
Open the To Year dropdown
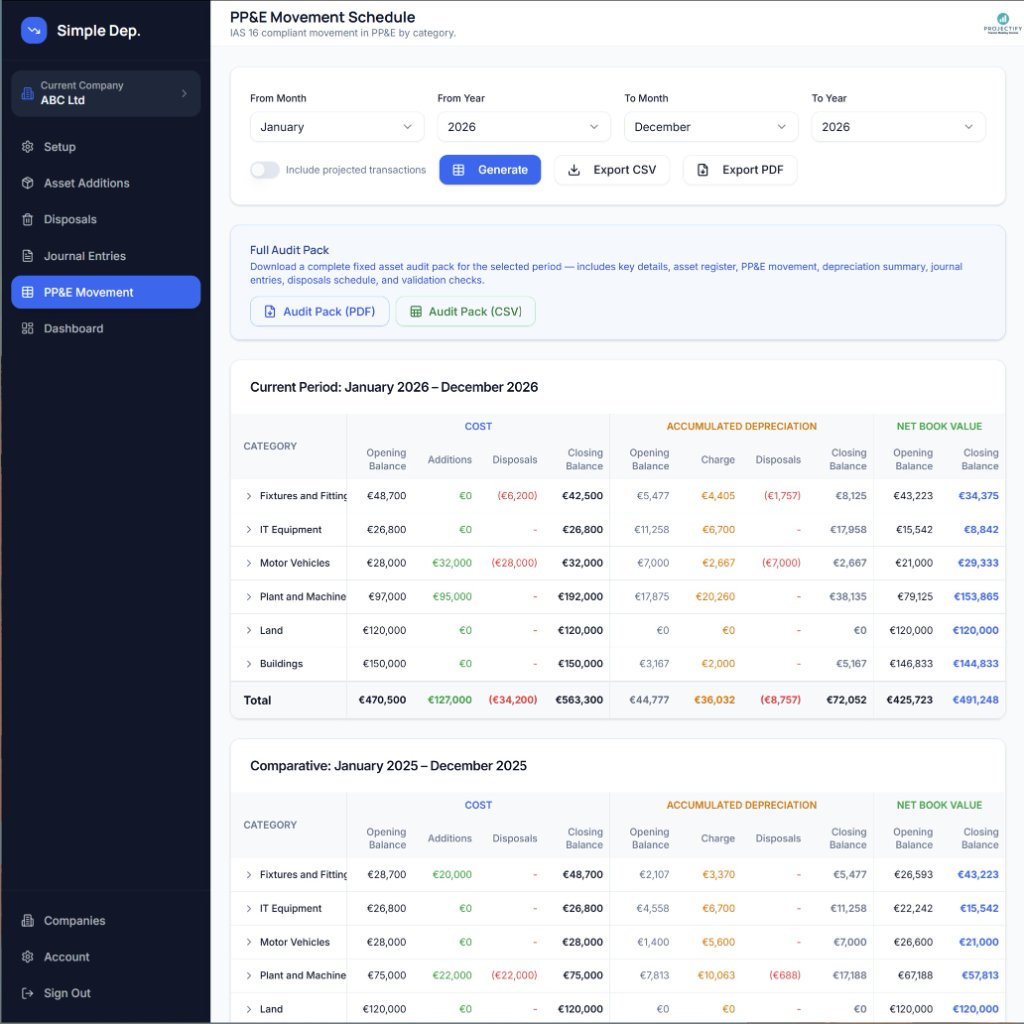898,127
